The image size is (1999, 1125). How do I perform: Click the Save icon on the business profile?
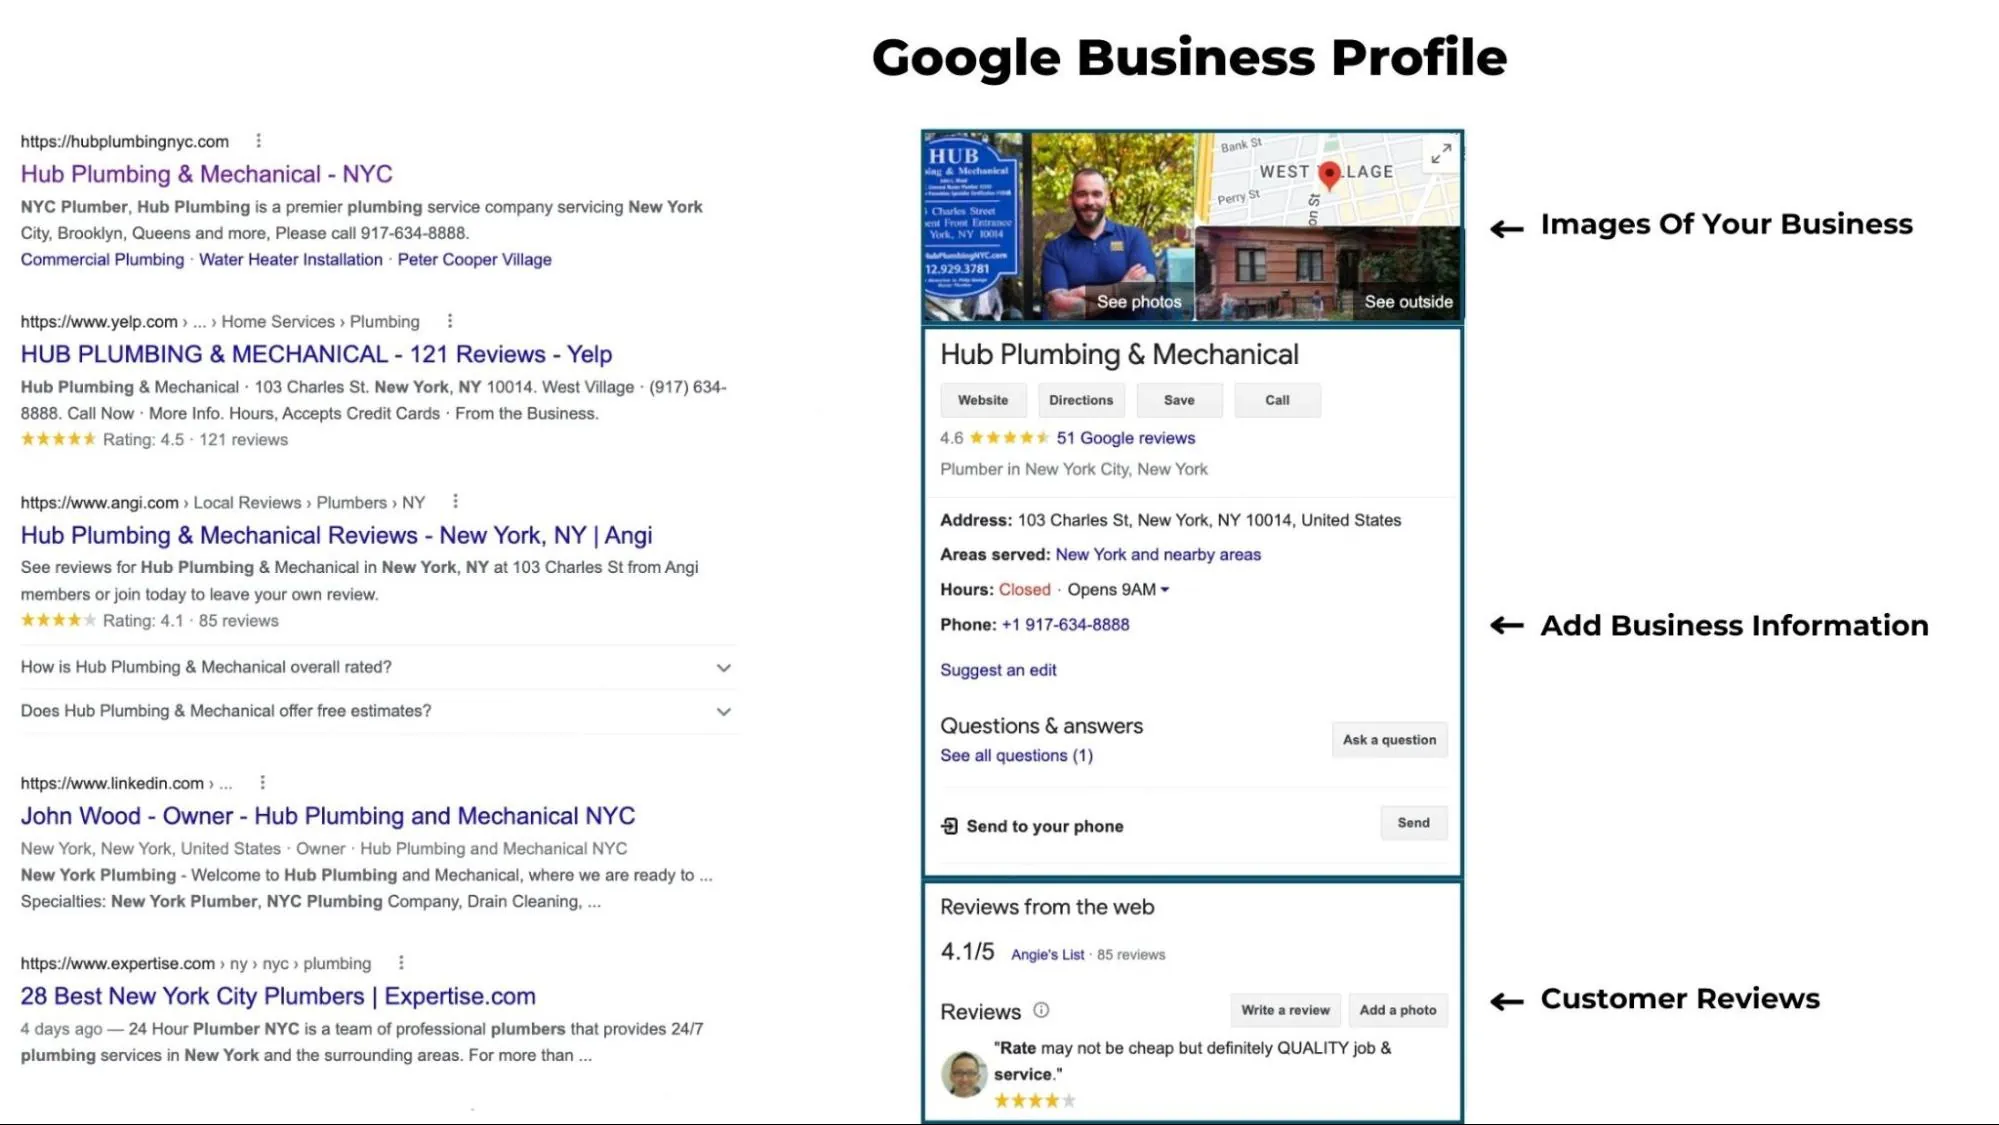click(x=1178, y=400)
